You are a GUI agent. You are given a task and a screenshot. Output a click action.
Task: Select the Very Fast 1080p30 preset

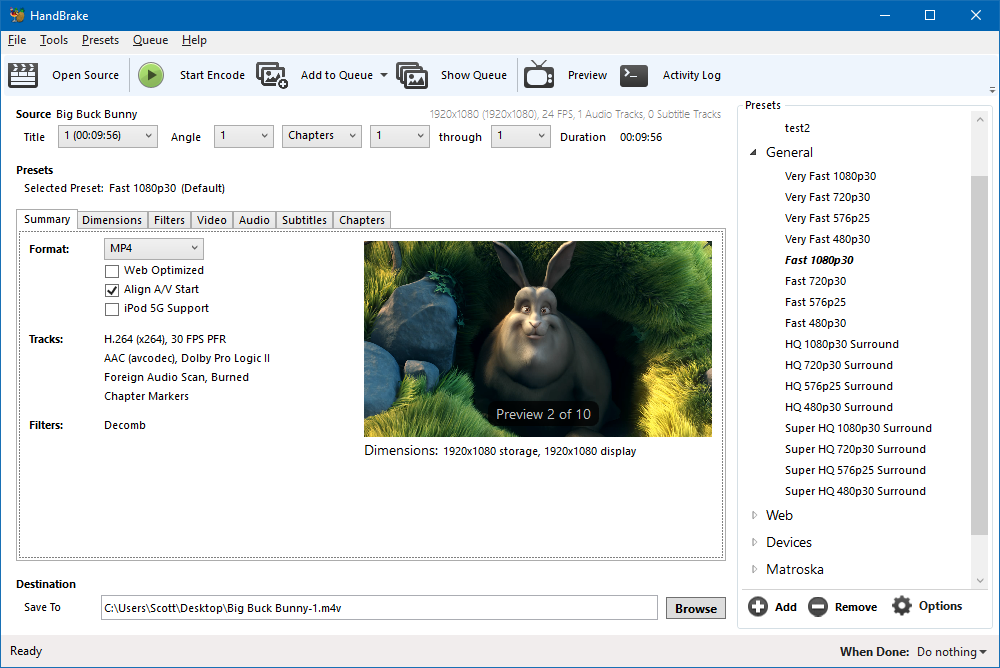830,176
